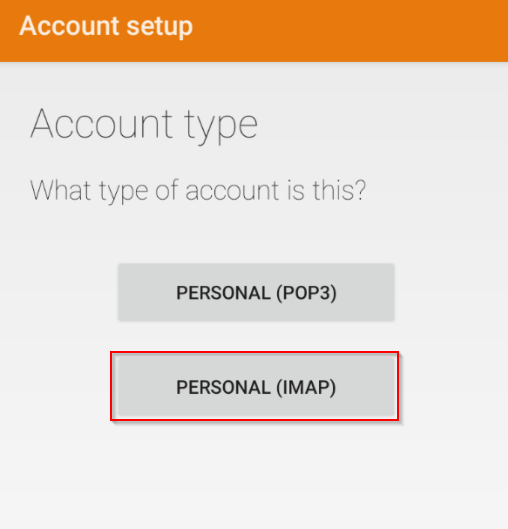
Task: Choose the PERSONAL (POP3) button
Action: click(256, 292)
